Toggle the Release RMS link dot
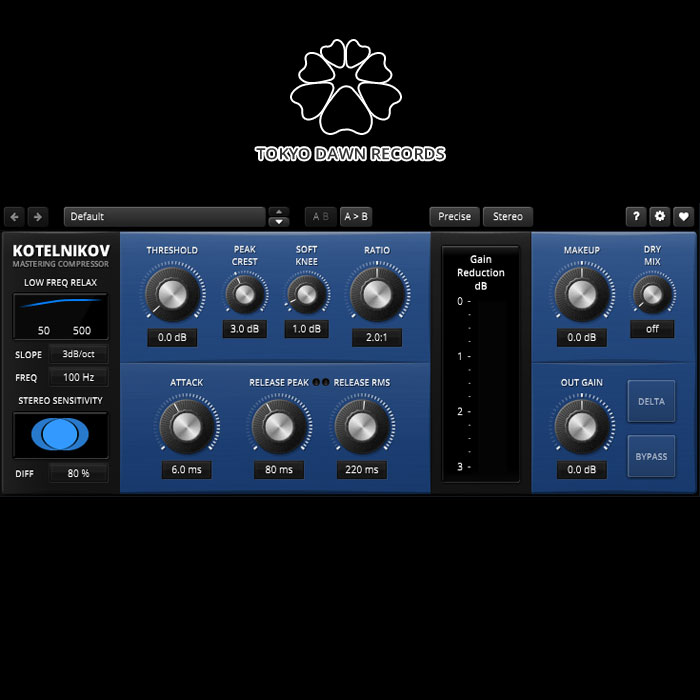The width and height of the screenshot is (700, 700). click(x=326, y=383)
